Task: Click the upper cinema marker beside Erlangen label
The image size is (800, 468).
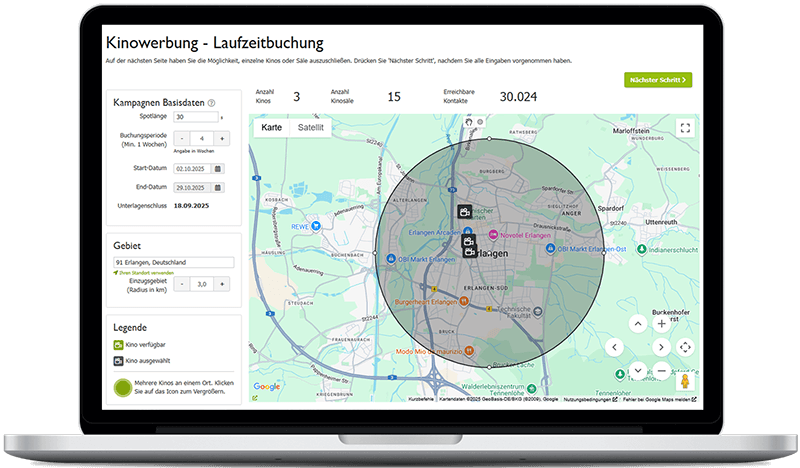Action: tap(468, 241)
